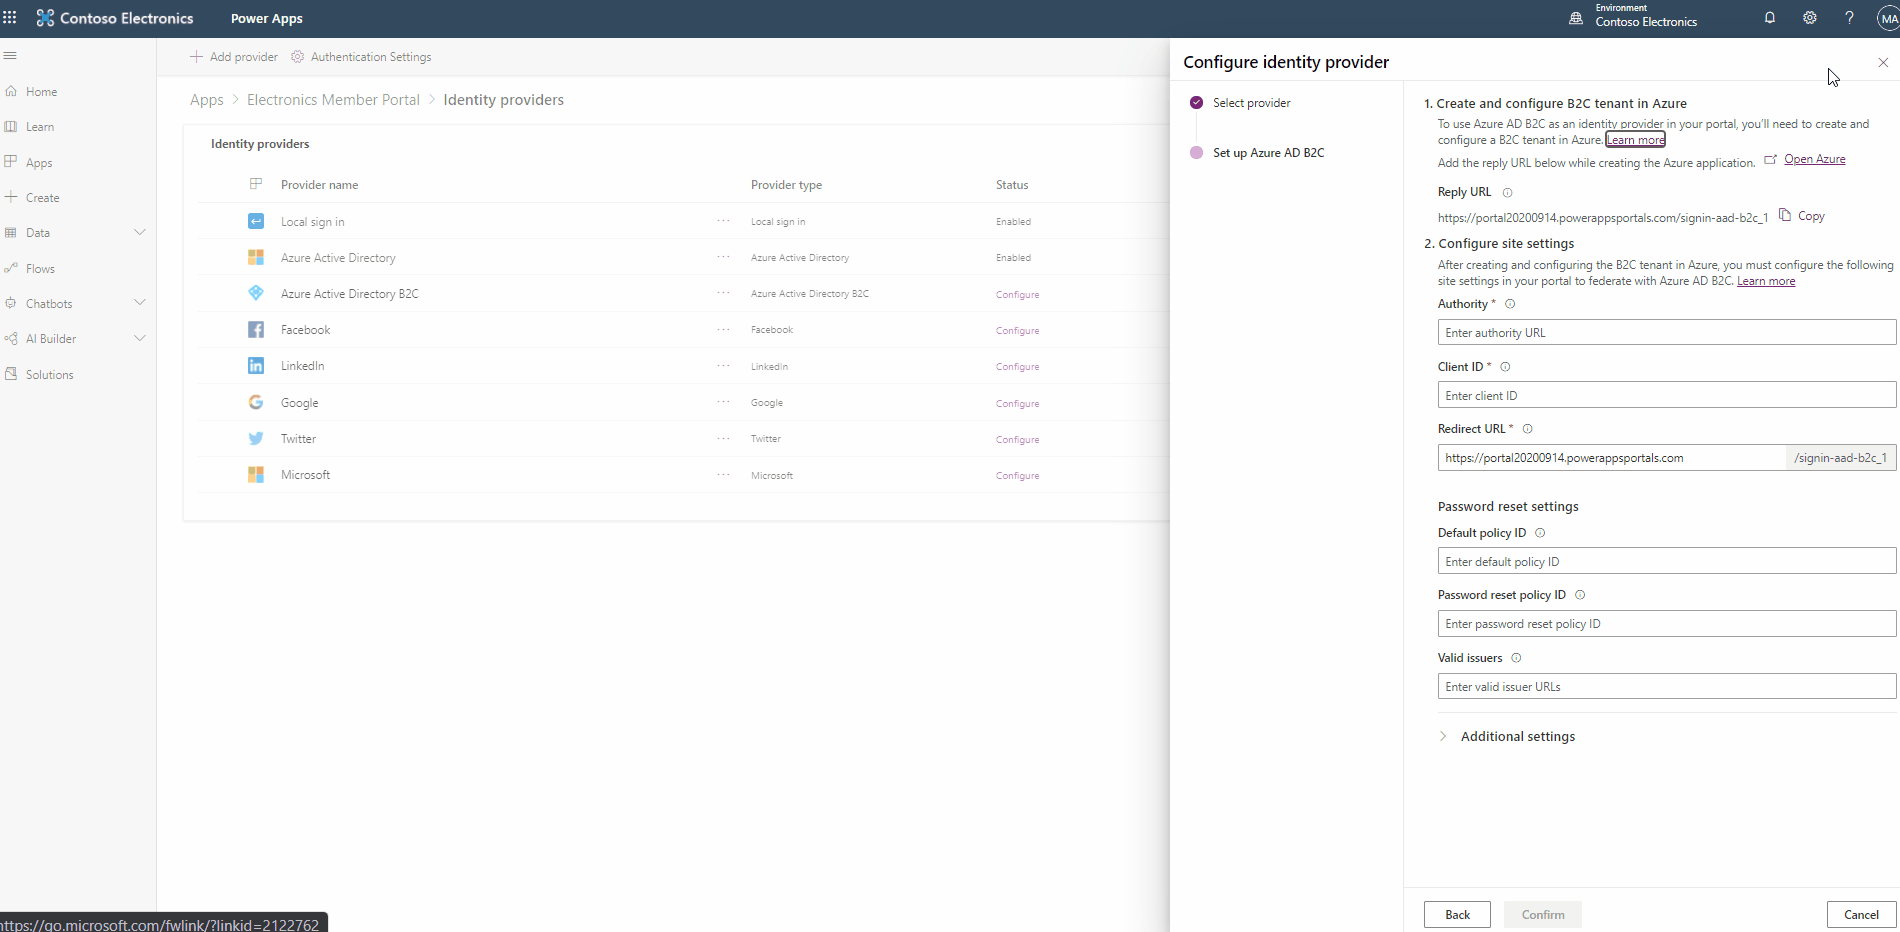This screenshot has height=932, width=1900.
Task: Expand the Data menu in sidebar
Action: click(x=139, y=233)
